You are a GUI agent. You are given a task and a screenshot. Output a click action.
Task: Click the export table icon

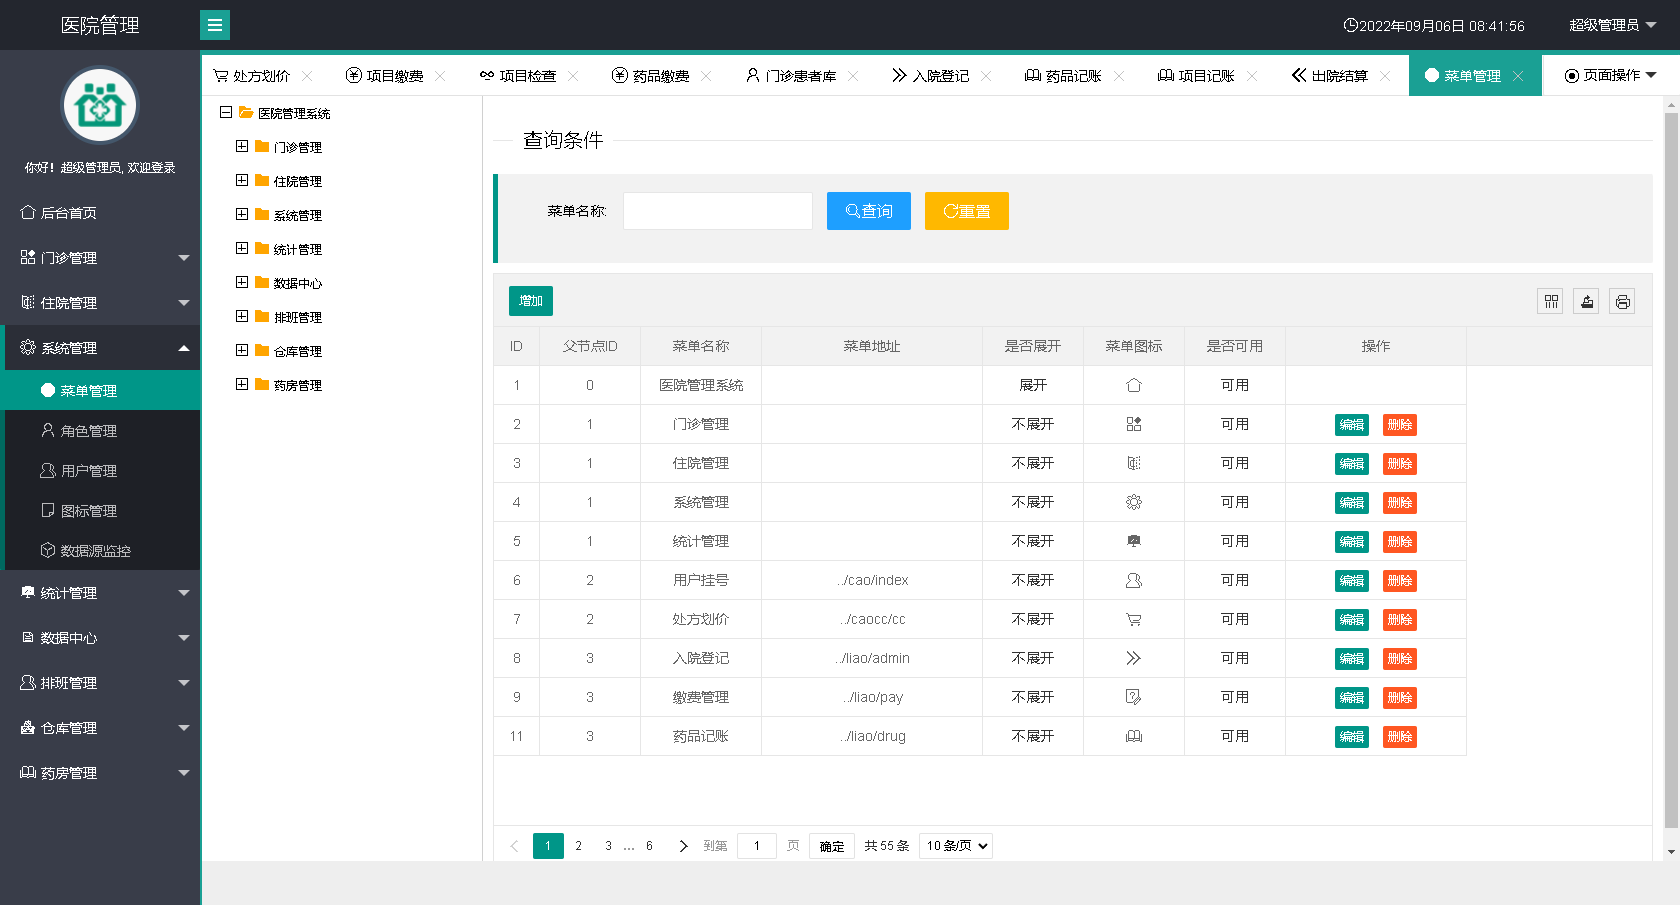point(1587,301)
